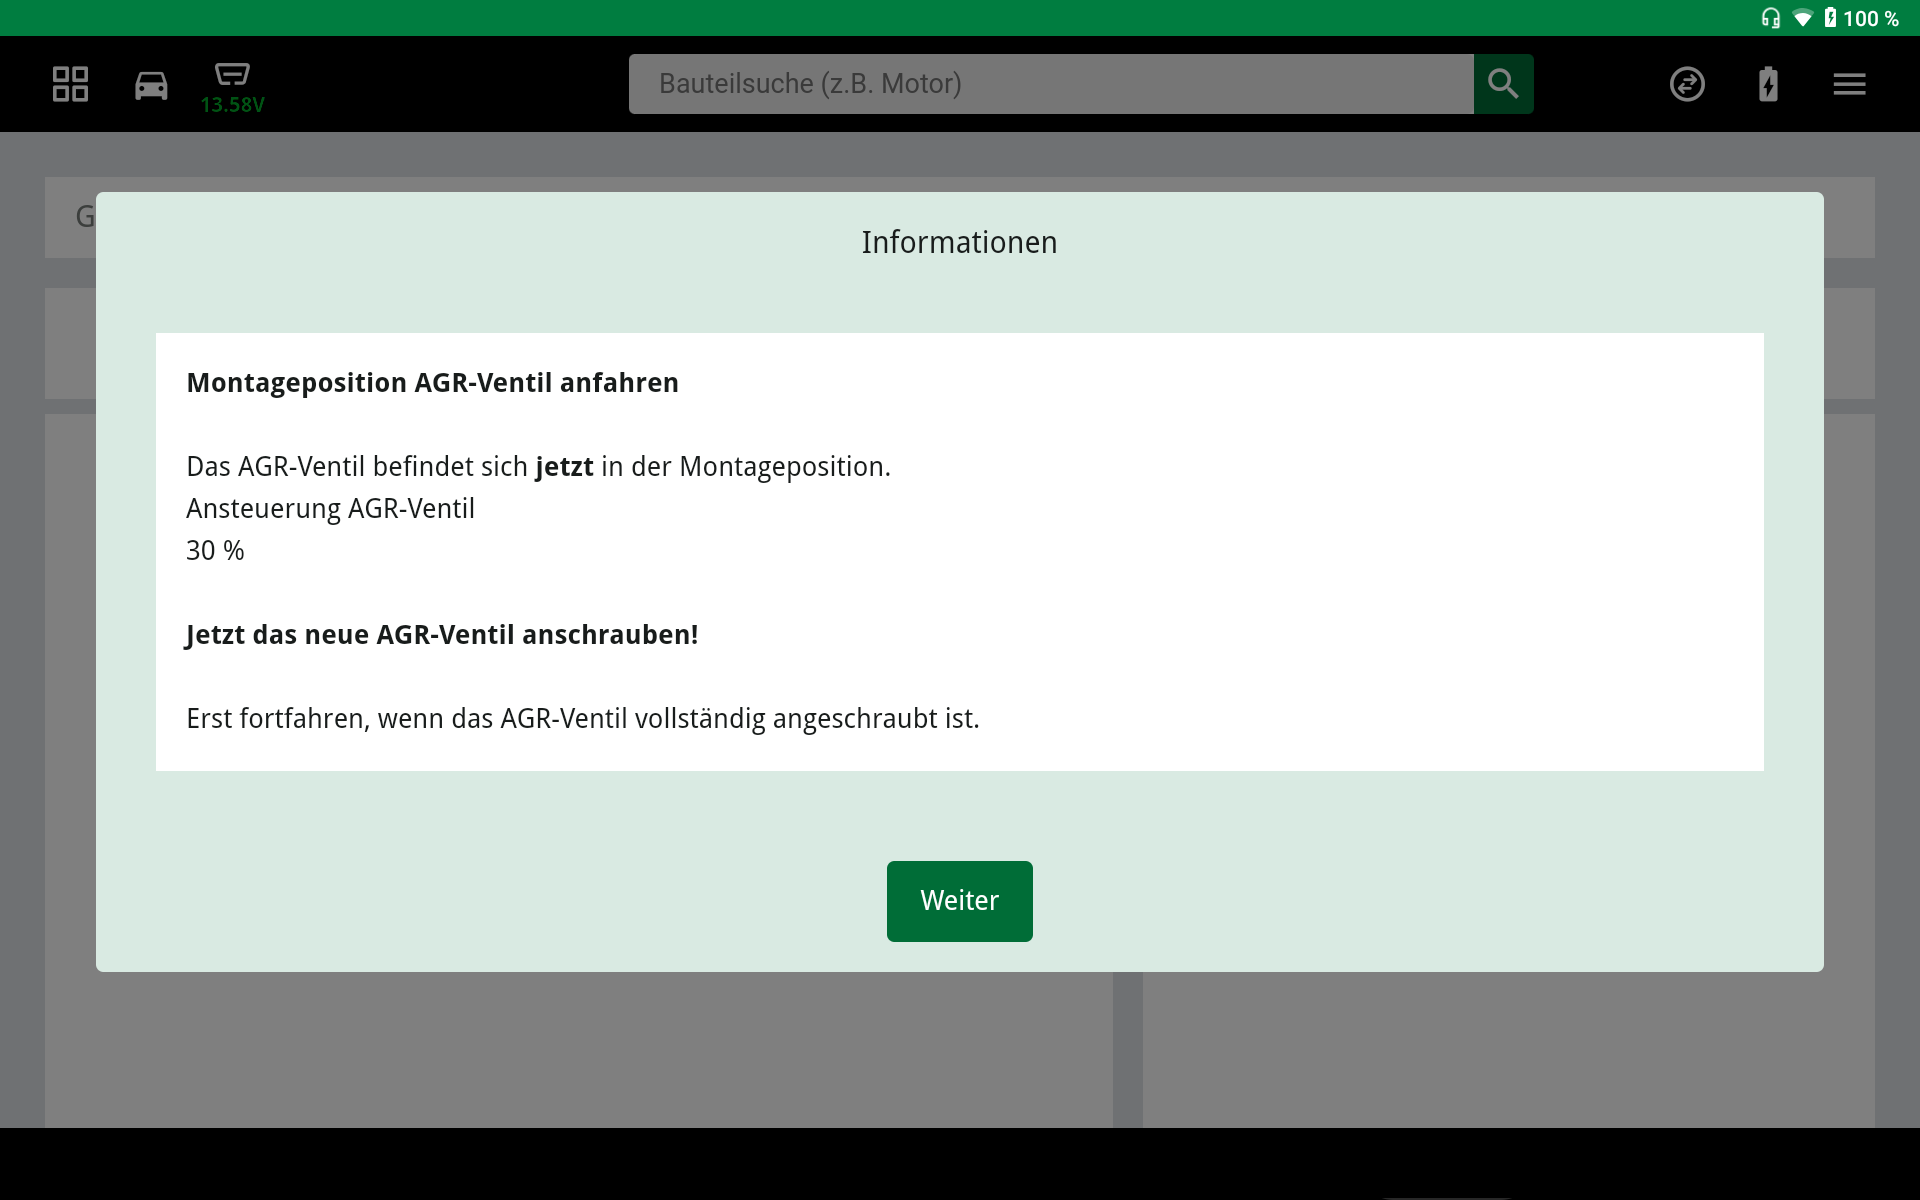
Task: Open the app overview grid icon
Action: [x=69, y=84]
